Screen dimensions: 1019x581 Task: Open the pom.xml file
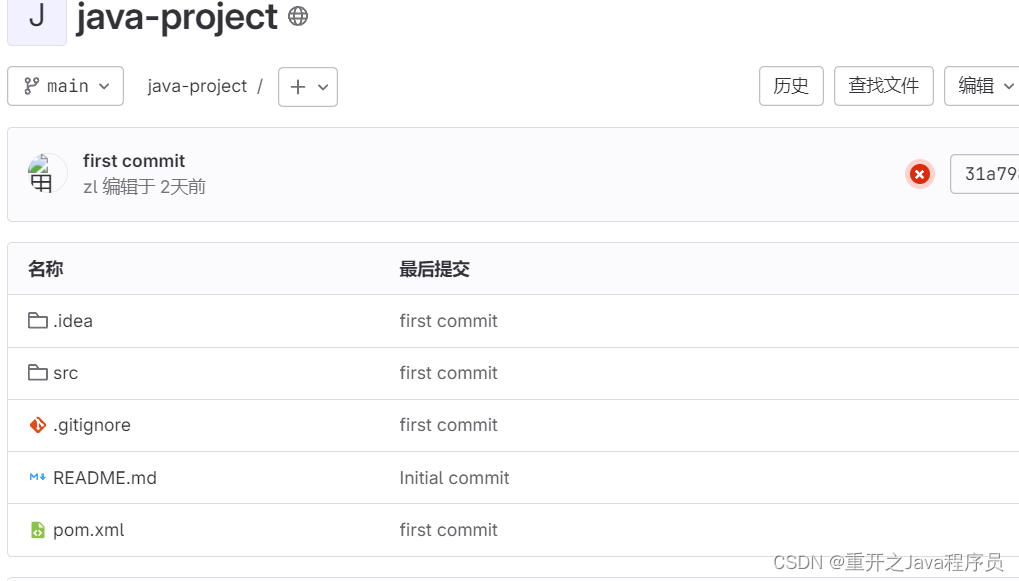(x=88, y=530)
